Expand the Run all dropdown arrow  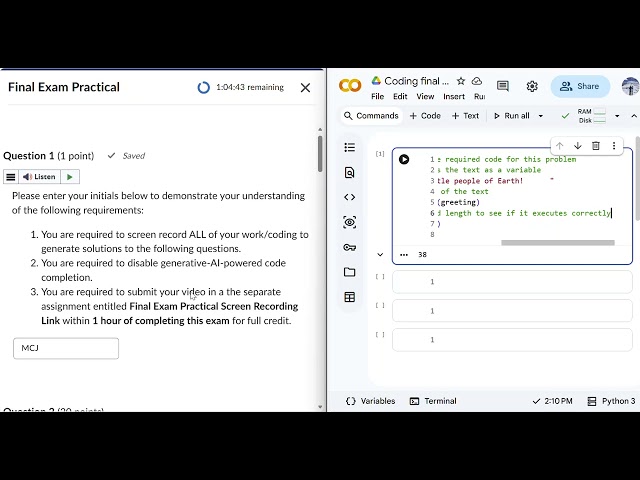click(x=541, y=116)
